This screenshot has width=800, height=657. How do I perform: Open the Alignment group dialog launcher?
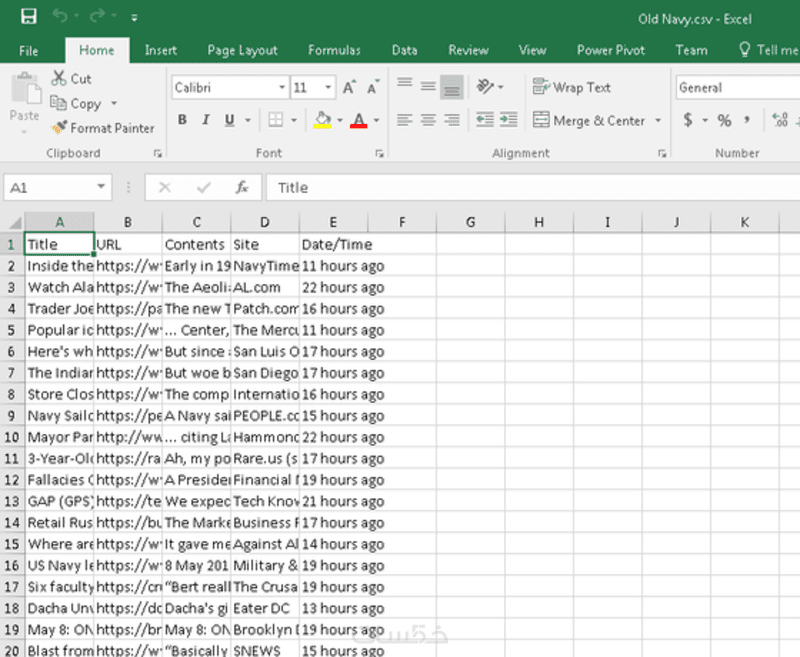[x=662, y=153]
